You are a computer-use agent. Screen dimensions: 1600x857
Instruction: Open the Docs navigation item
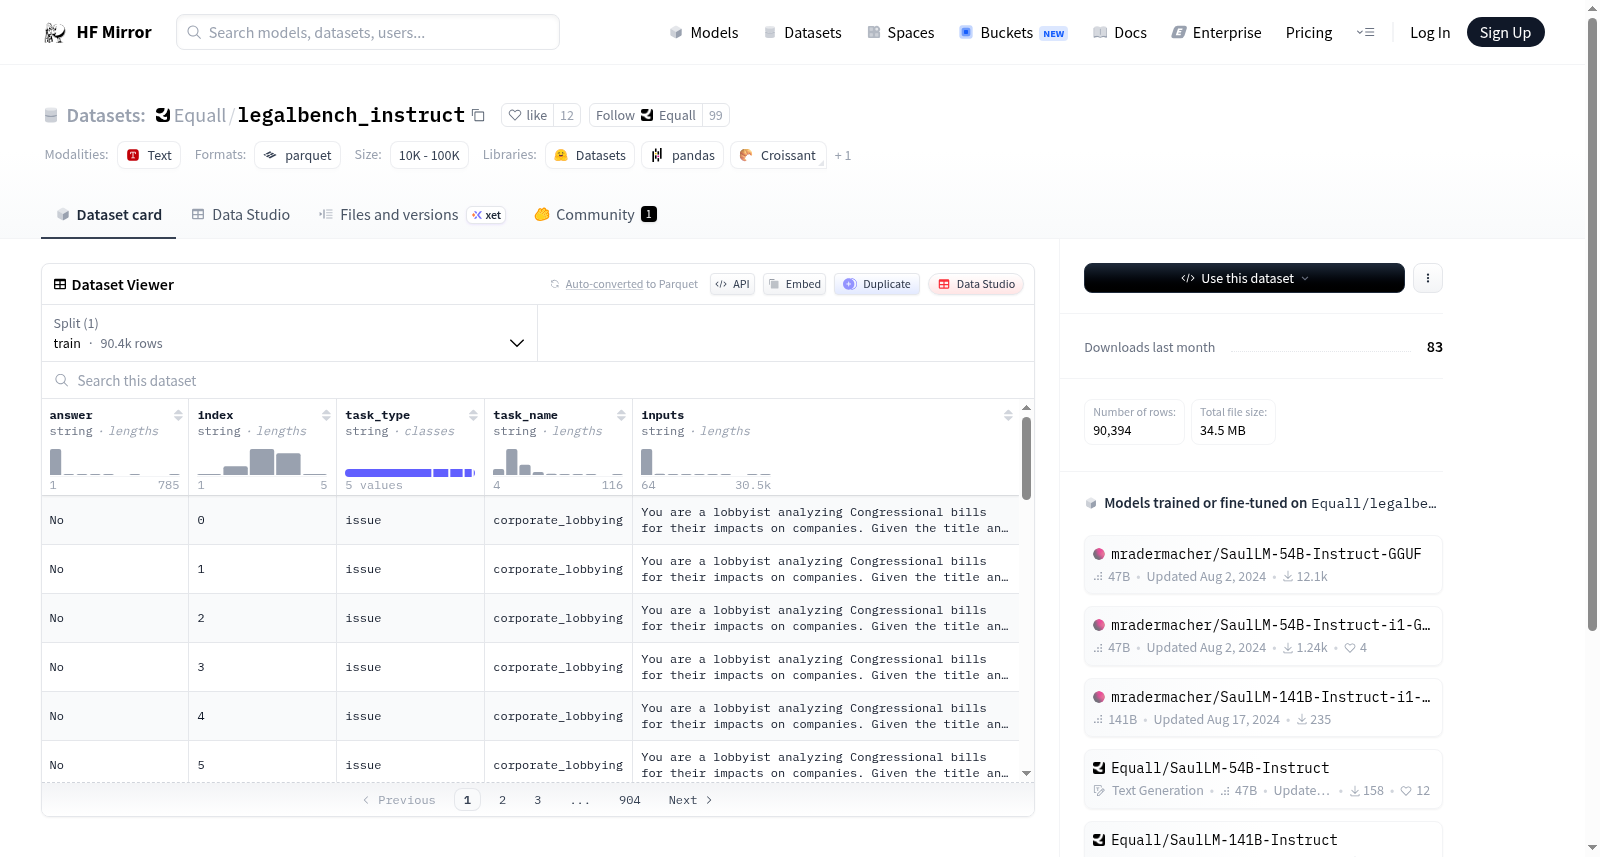1120,32
